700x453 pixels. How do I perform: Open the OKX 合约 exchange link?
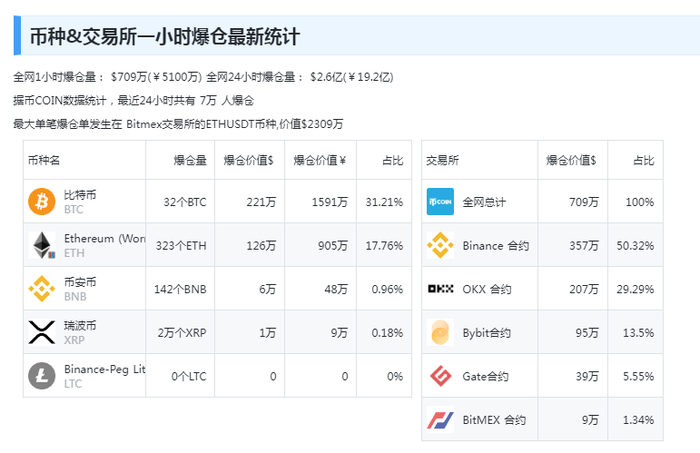coord(487,290)
